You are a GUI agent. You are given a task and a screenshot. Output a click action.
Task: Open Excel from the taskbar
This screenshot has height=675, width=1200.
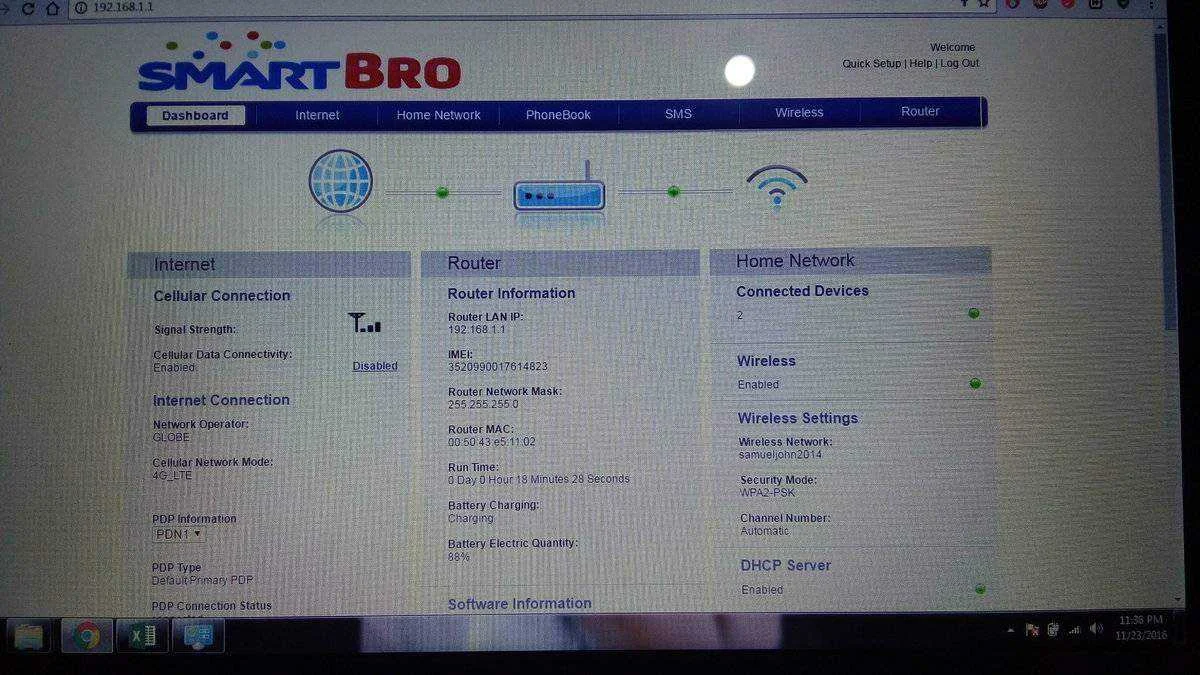pos(142,635)
